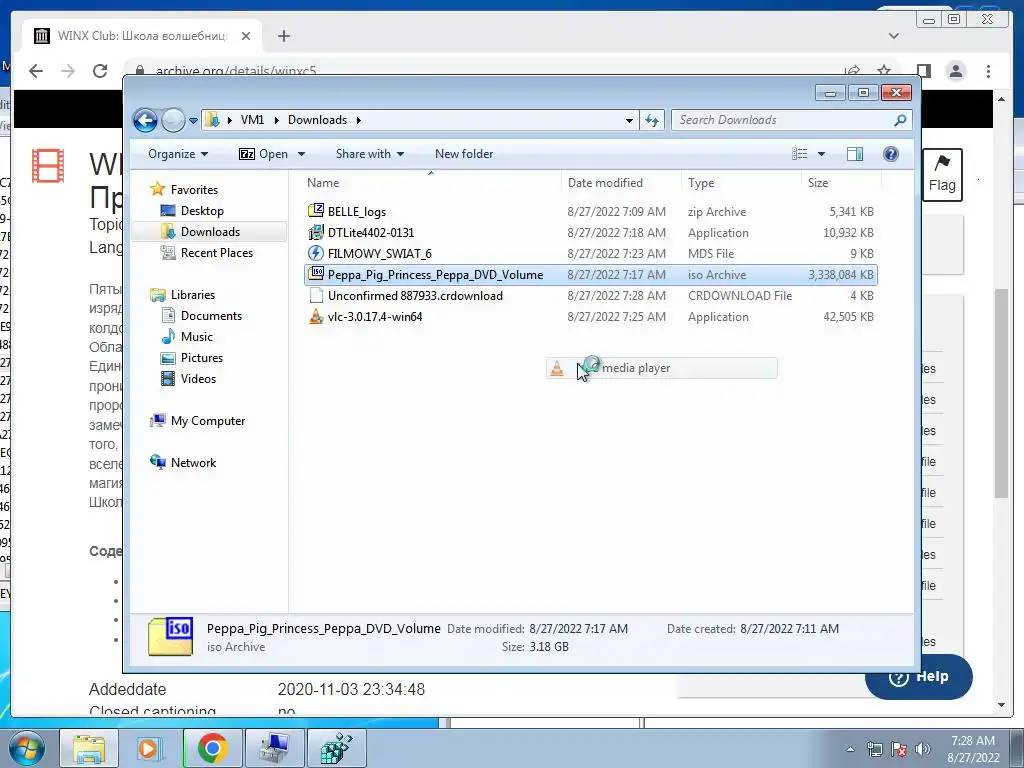
Task: Open the Windows Start menu
Action: pyautogui.click(x=27, y=748)
